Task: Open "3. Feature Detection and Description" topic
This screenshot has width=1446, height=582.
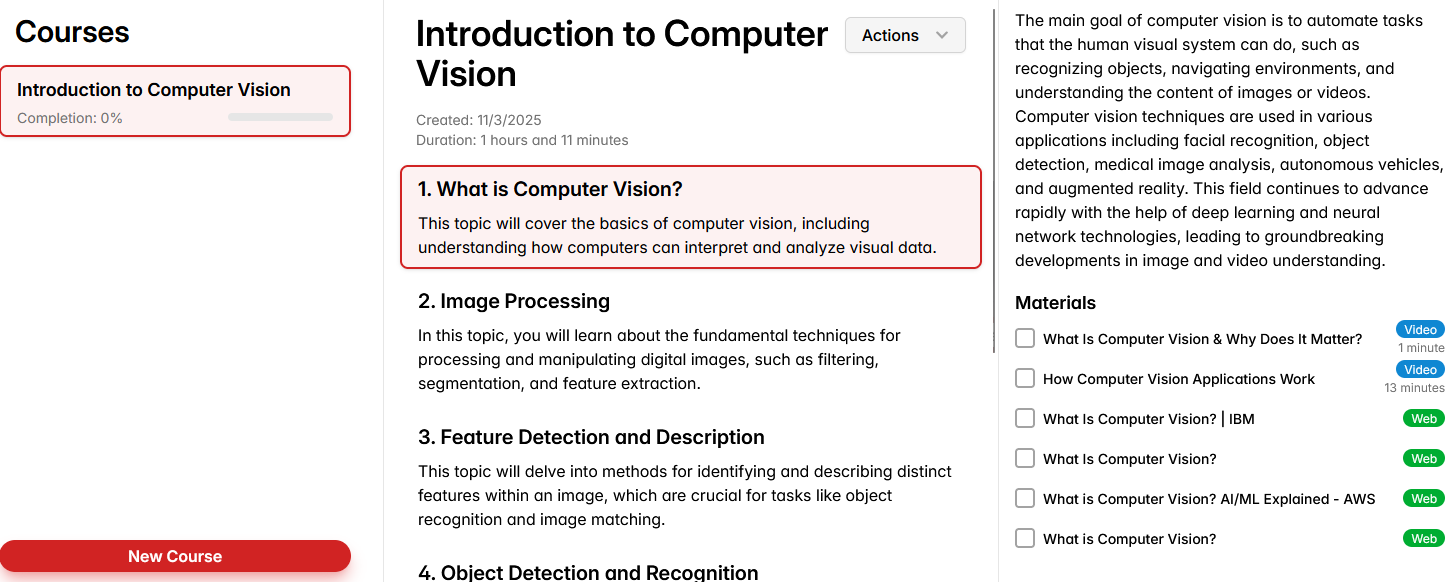Action: point(590,437)
